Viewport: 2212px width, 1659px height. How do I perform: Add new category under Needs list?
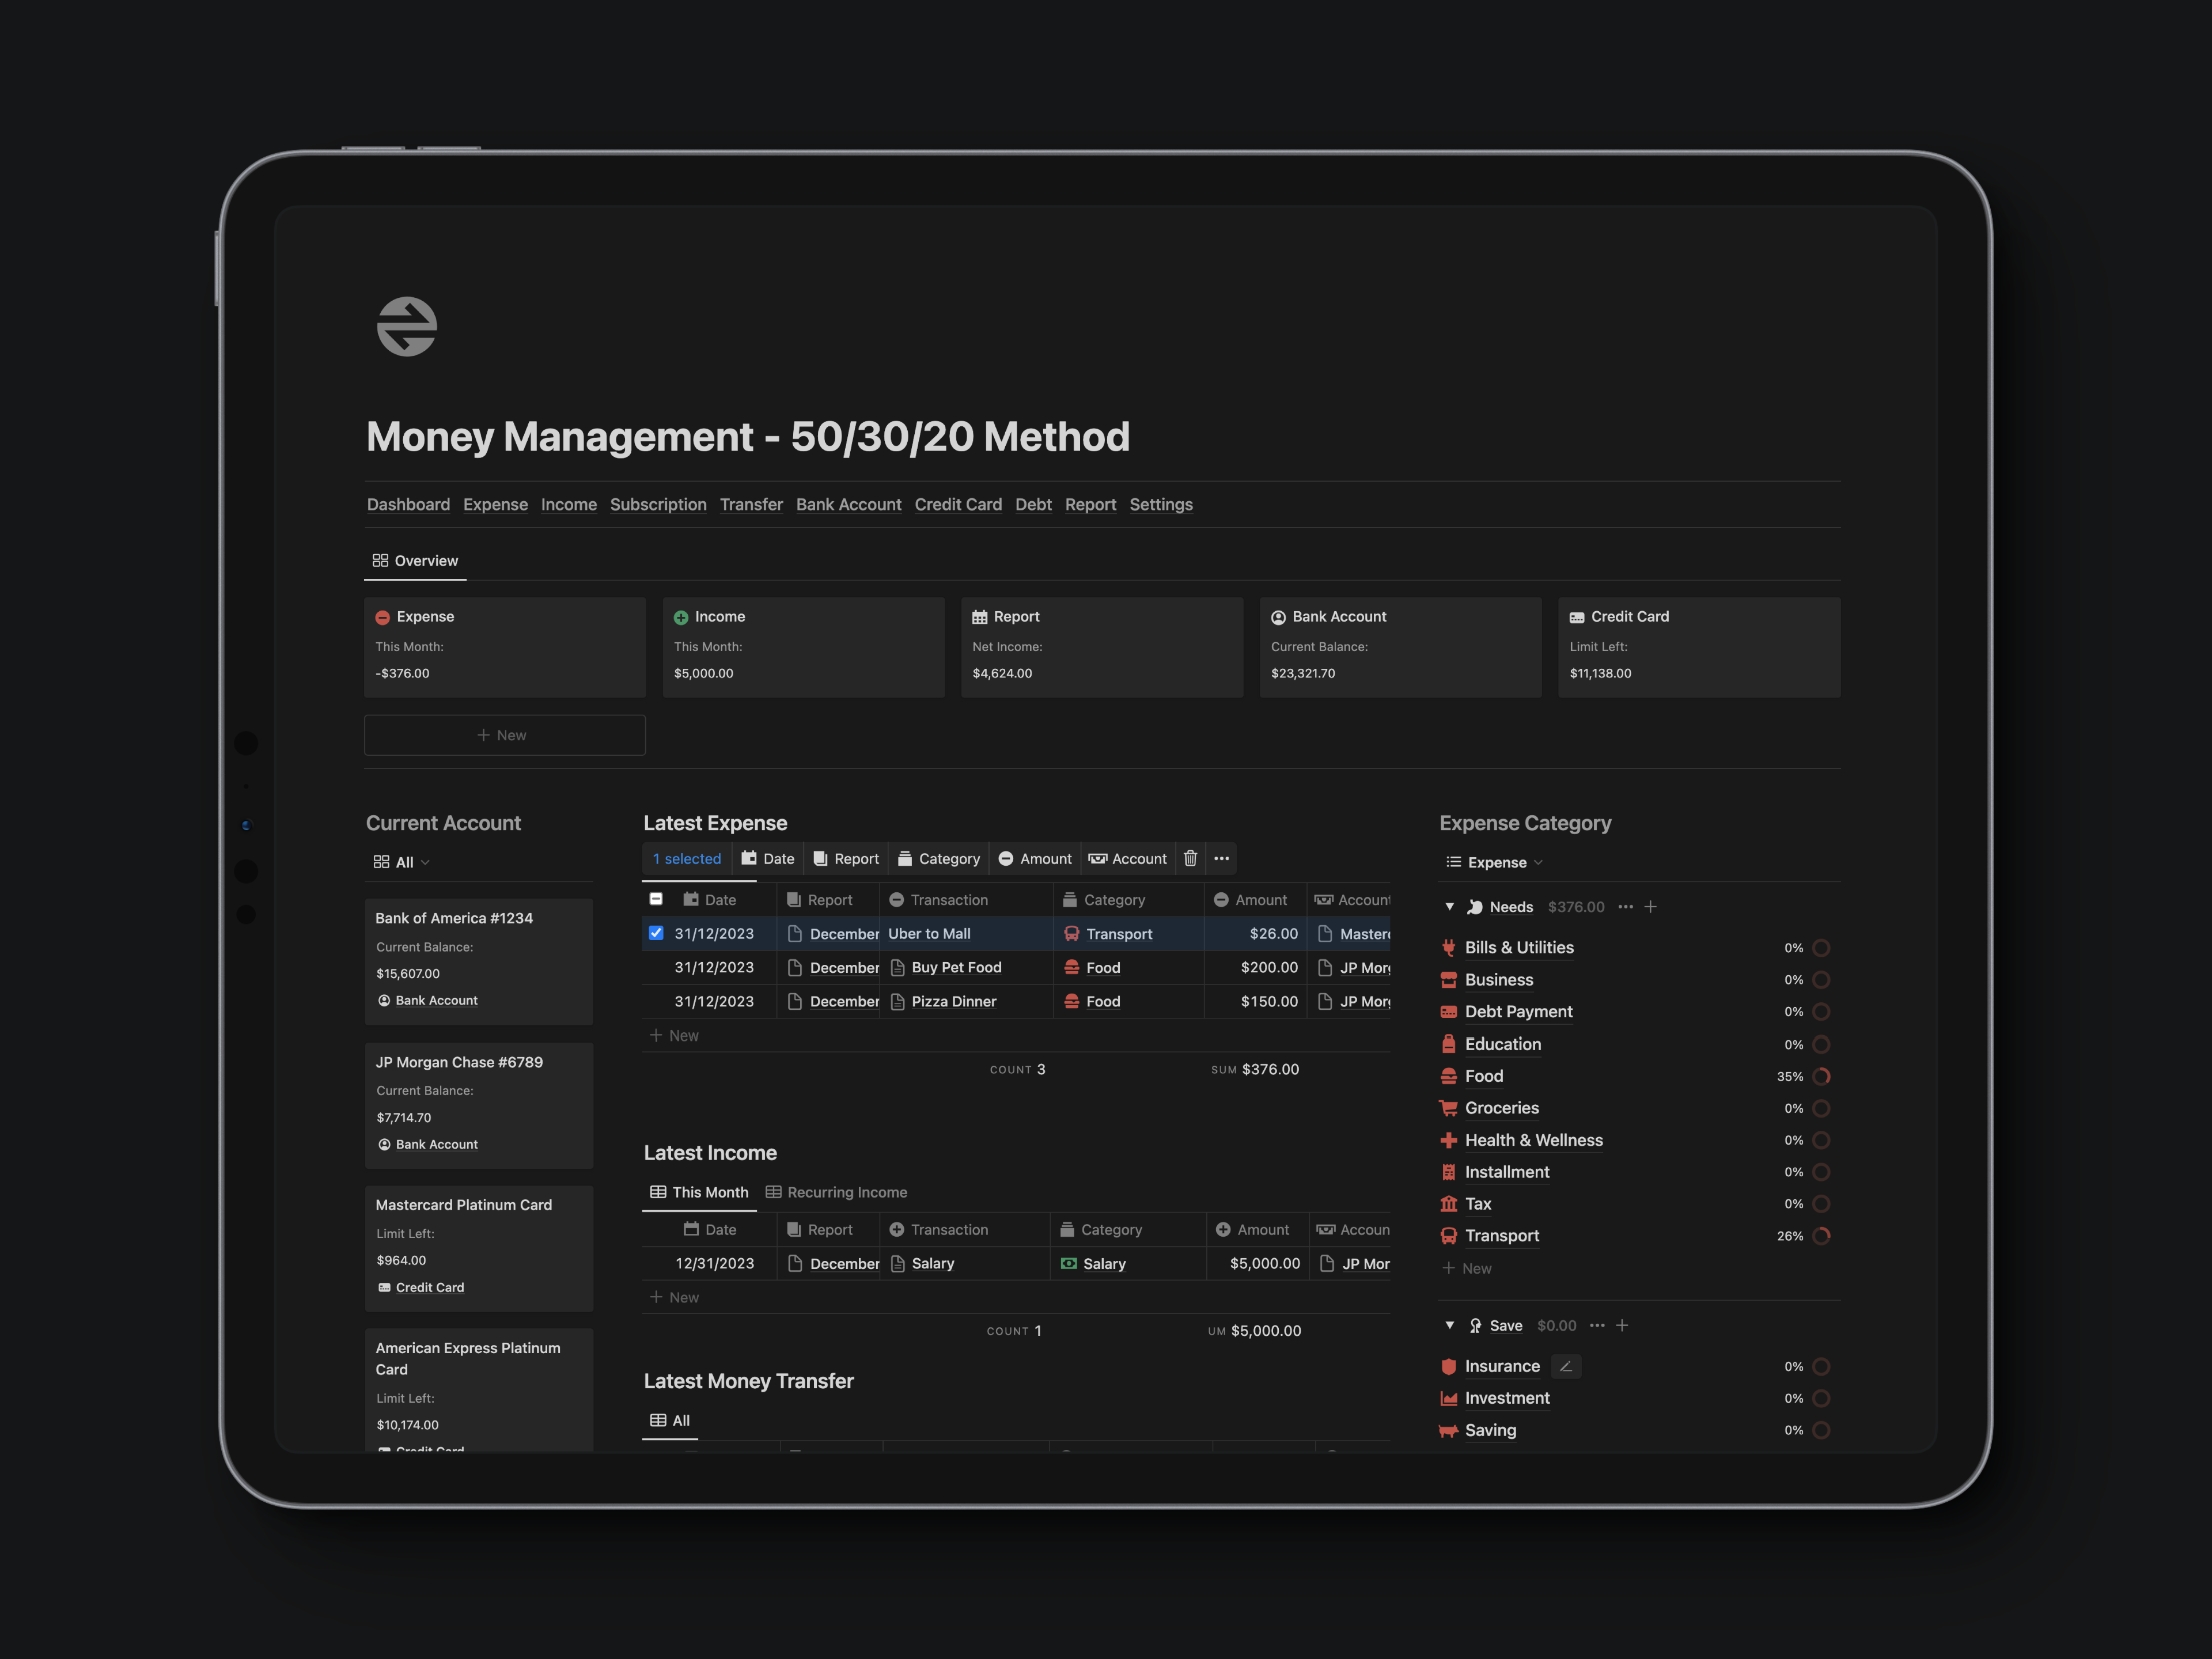coord(1467,1268)
